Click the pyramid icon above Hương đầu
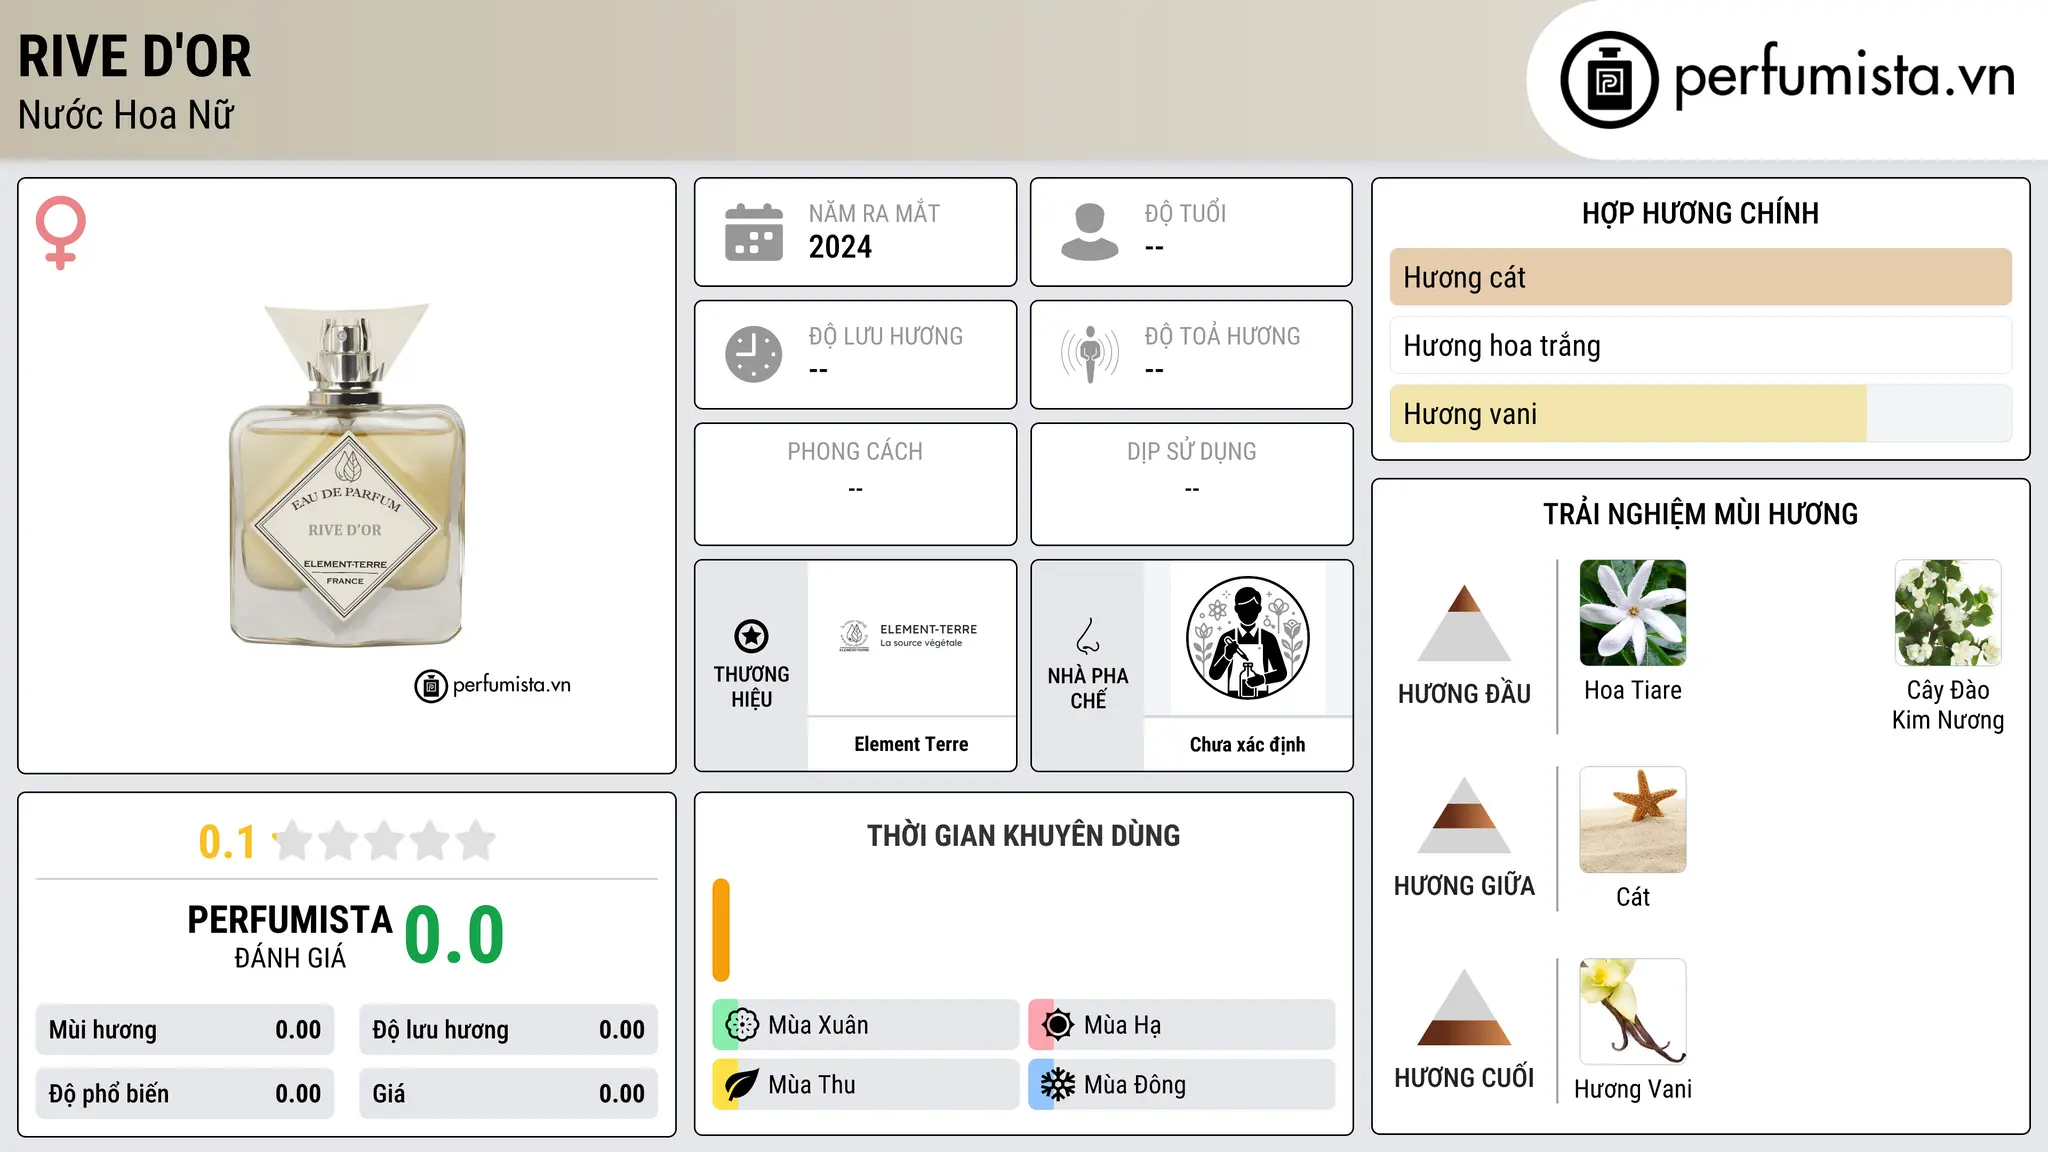The width and height of the screenshot is (2048, 1152). click(x=1464, y=623)
